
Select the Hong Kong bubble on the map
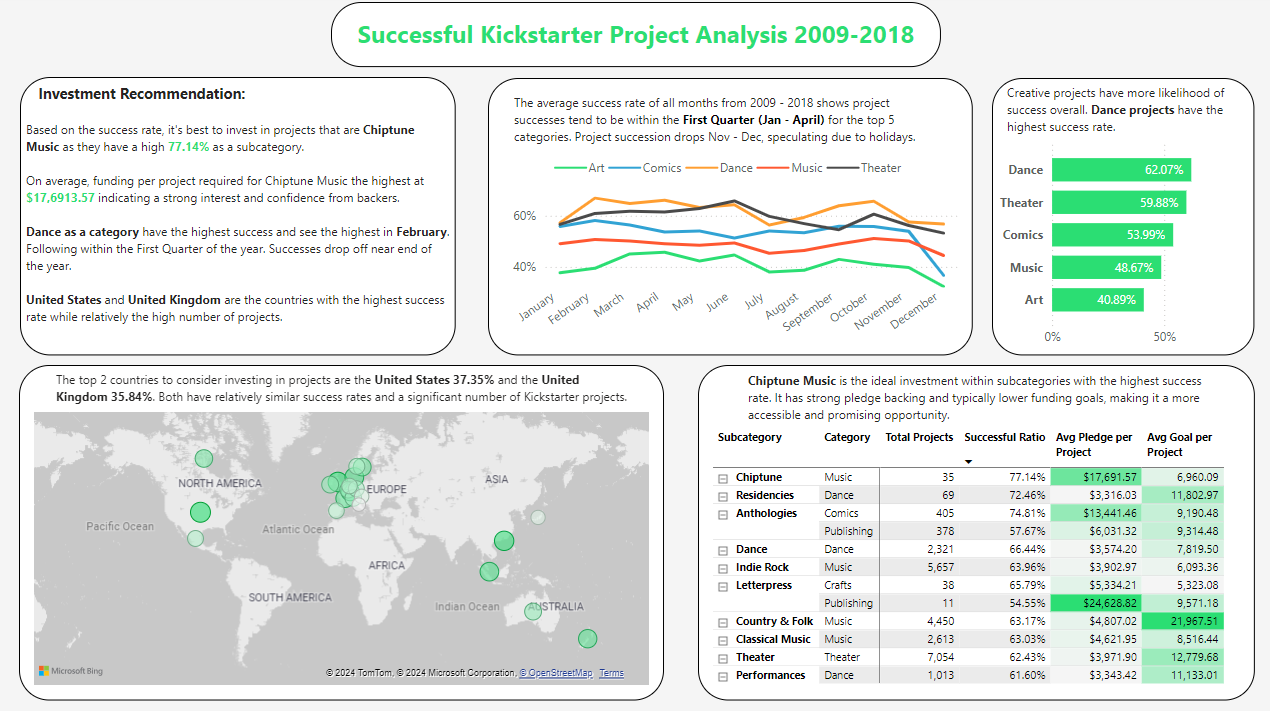tap(503, 541)
